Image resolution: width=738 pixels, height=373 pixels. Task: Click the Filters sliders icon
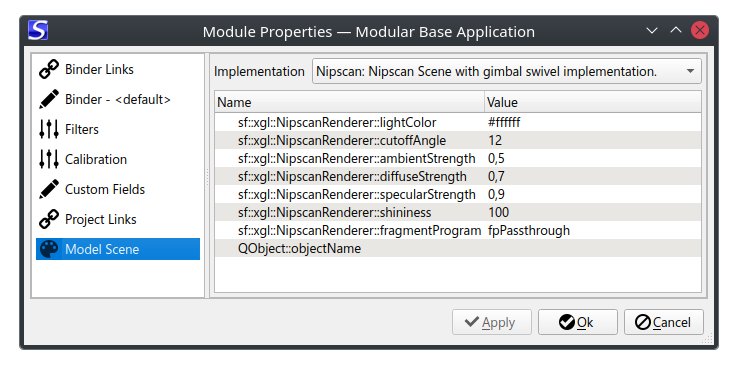[49, 129]
